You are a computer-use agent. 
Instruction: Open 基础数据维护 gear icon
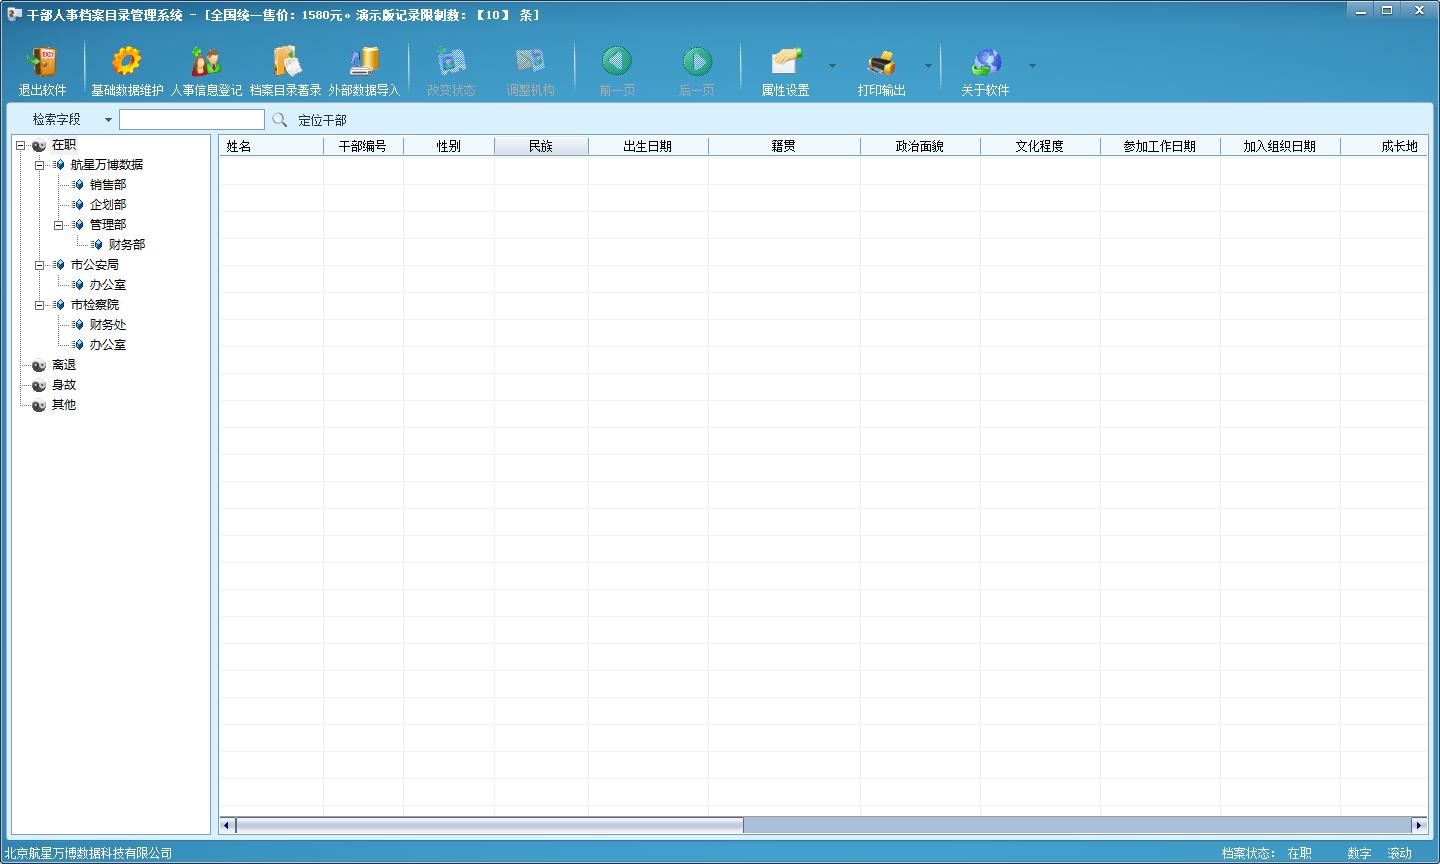(127, 62)
